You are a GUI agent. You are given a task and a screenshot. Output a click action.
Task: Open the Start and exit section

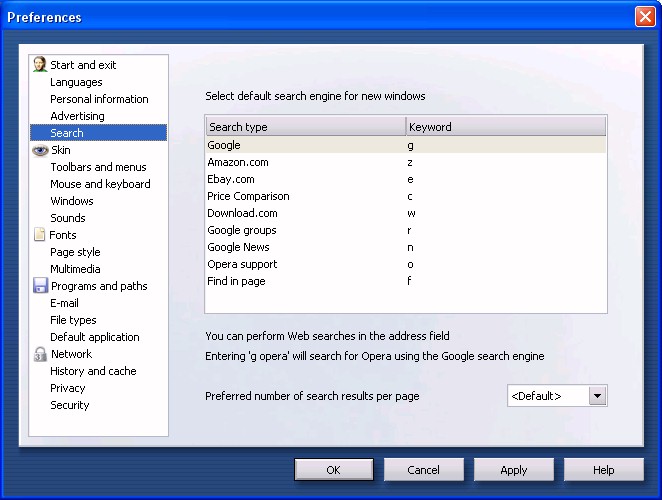coord(83,65)
